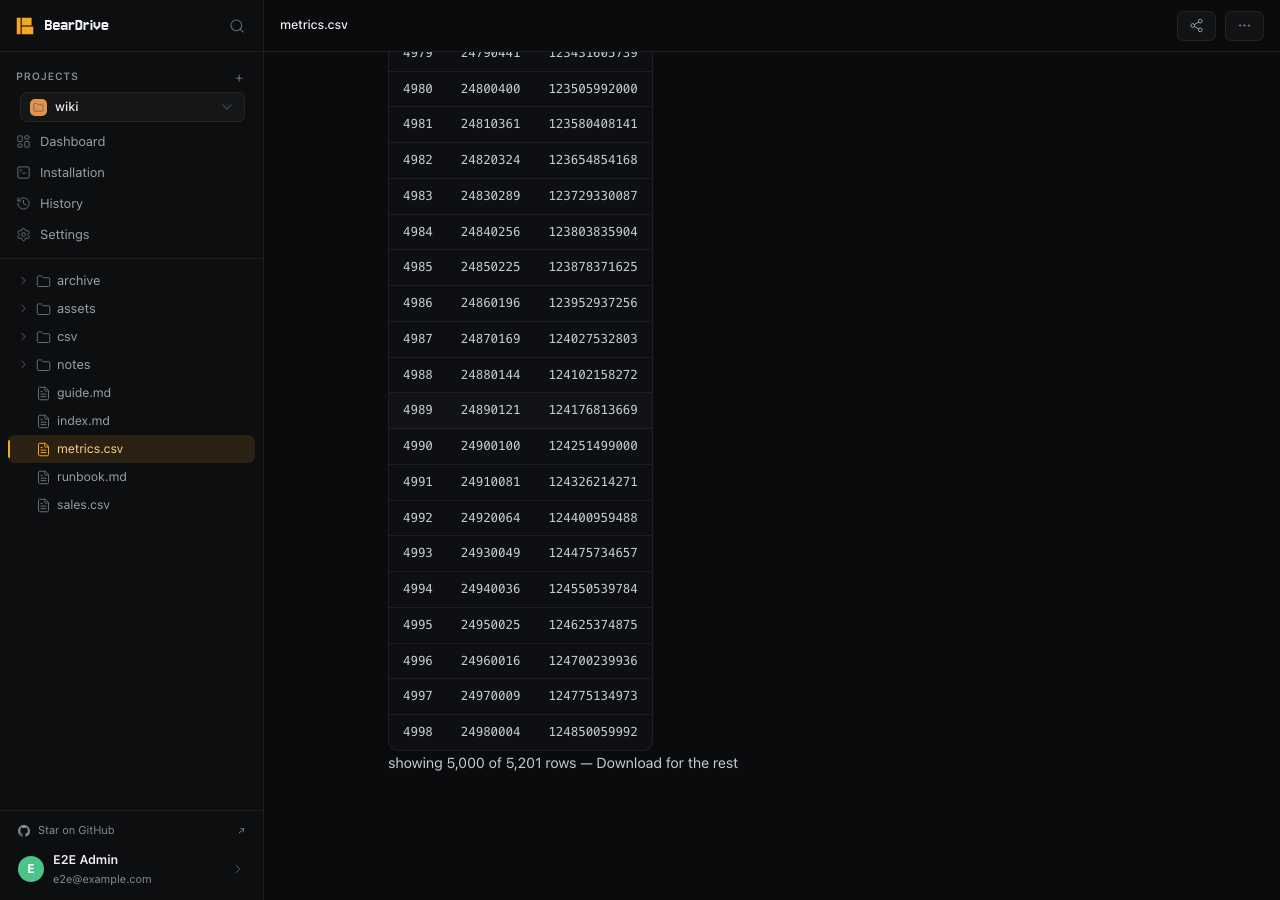The image size is (1280, 900).
Task: Click the Dashboard grid icon
Action: [24, 142]
